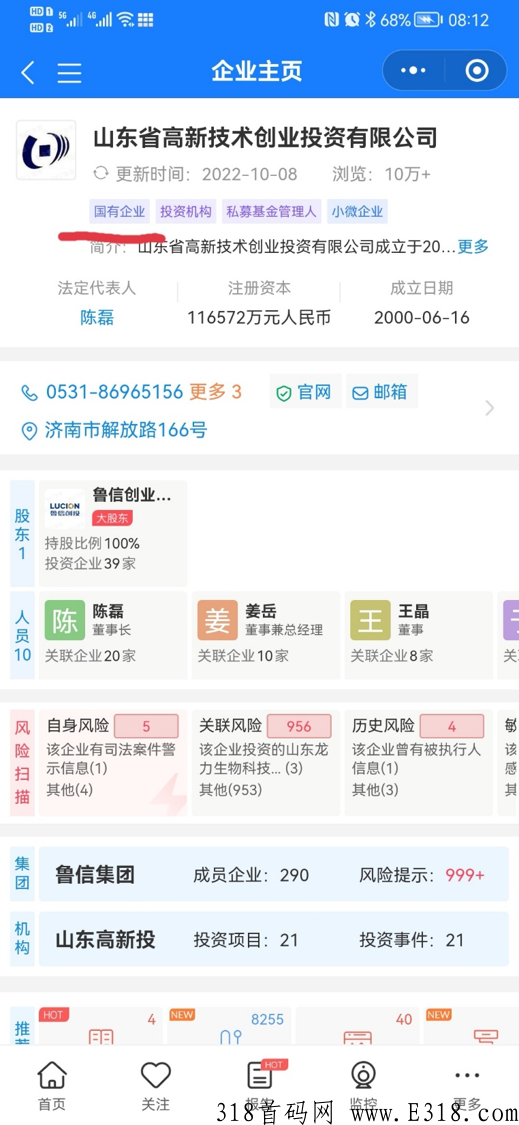
Task: View registered capital 116572万元人民币
Action: tap(259, 317)
